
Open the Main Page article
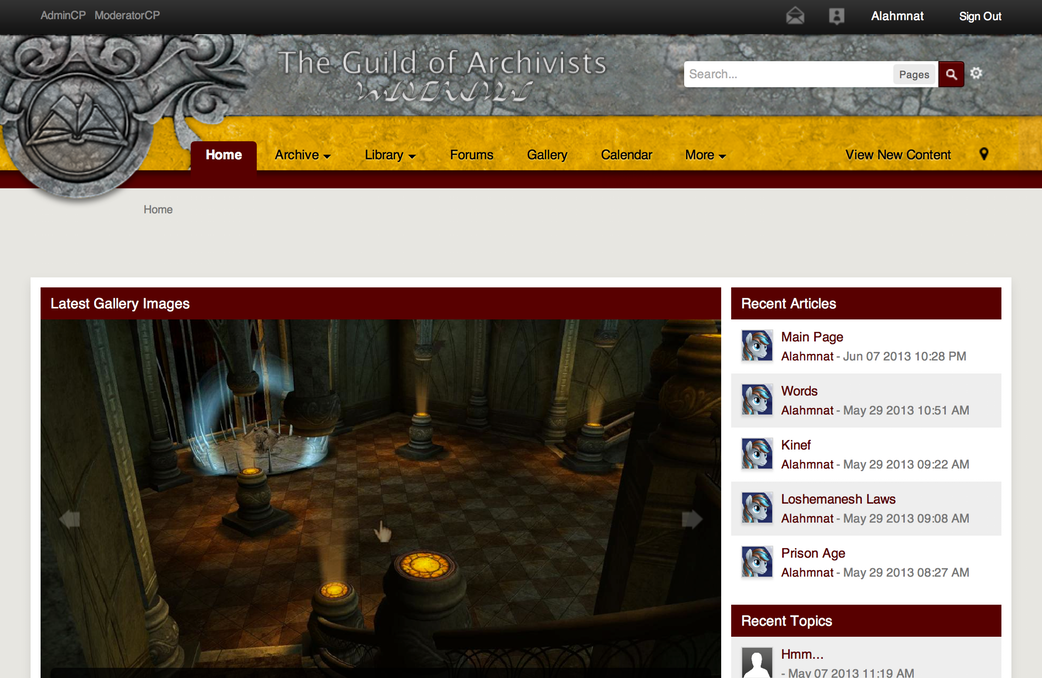pyautogui.click(x=811, y=337)
